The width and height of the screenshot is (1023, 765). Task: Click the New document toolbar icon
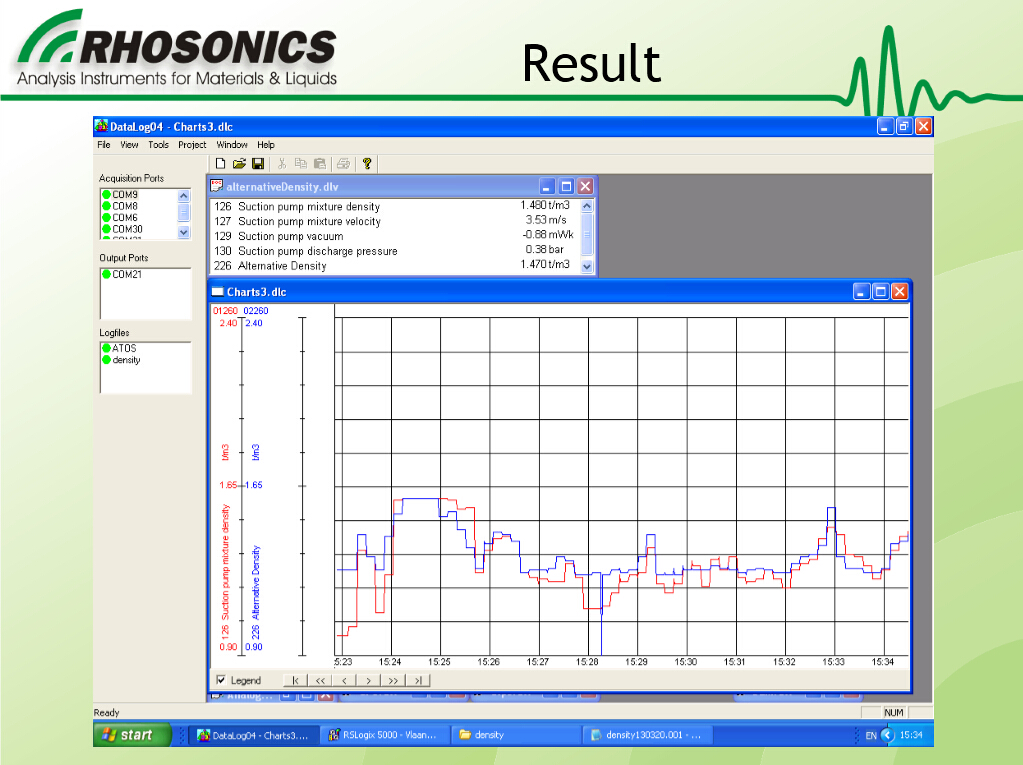click(x=221, y=164)
